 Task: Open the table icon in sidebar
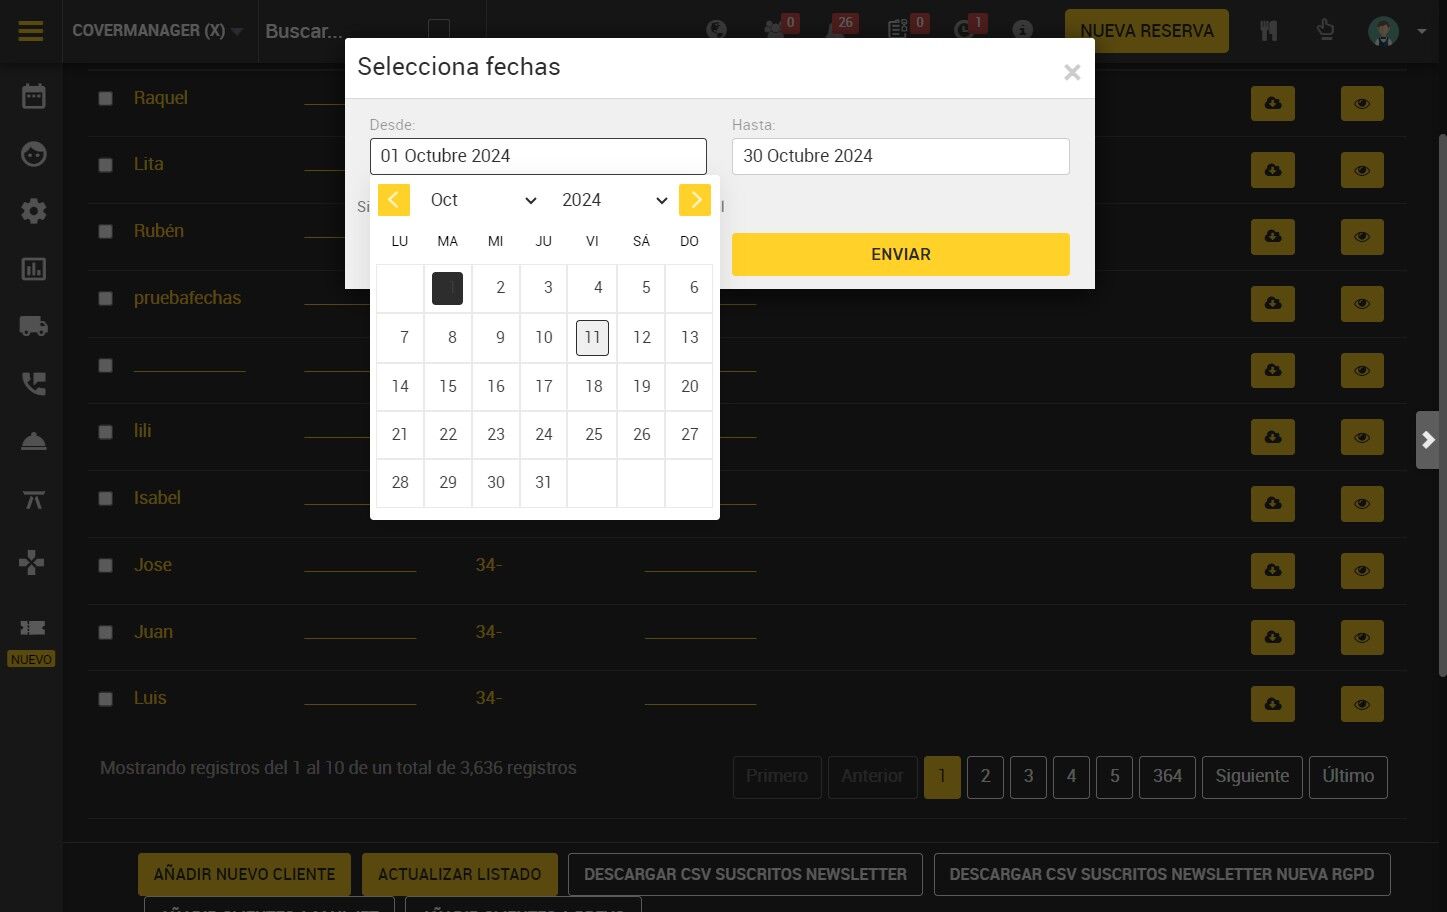[x=34, y=500]
